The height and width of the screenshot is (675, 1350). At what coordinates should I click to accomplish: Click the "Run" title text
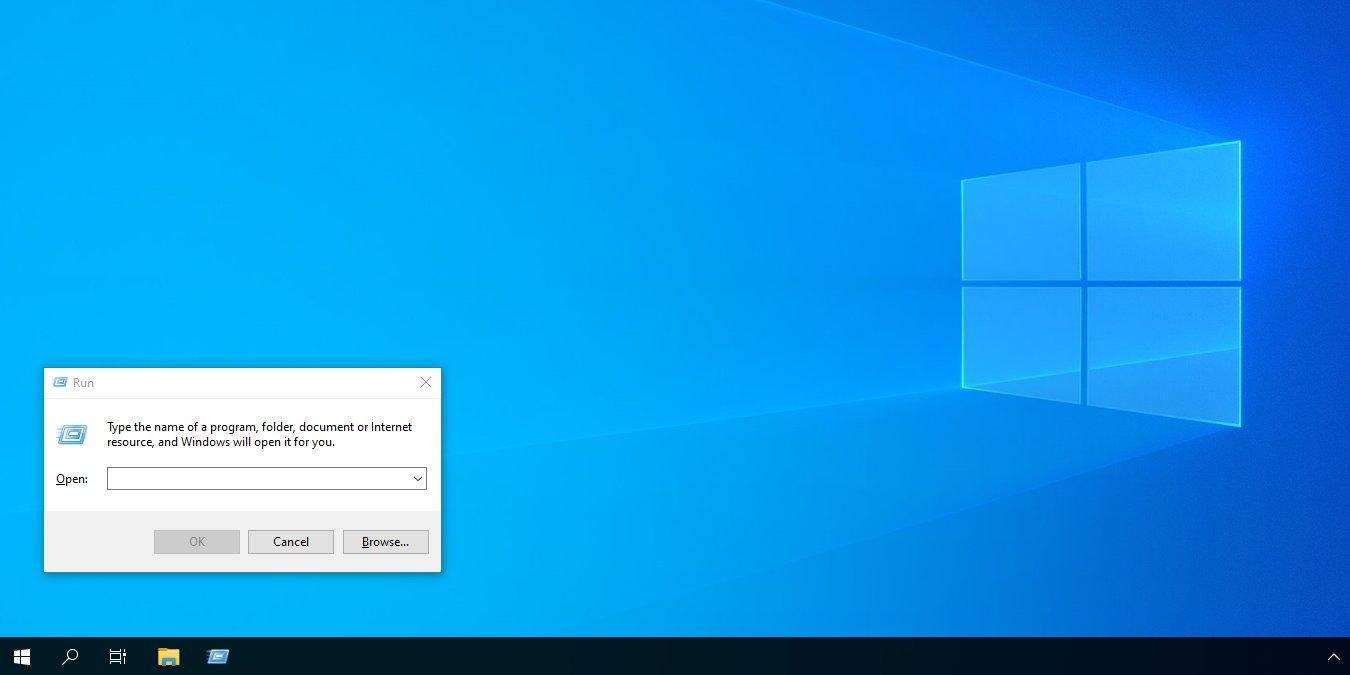click(x=83, y=383)
